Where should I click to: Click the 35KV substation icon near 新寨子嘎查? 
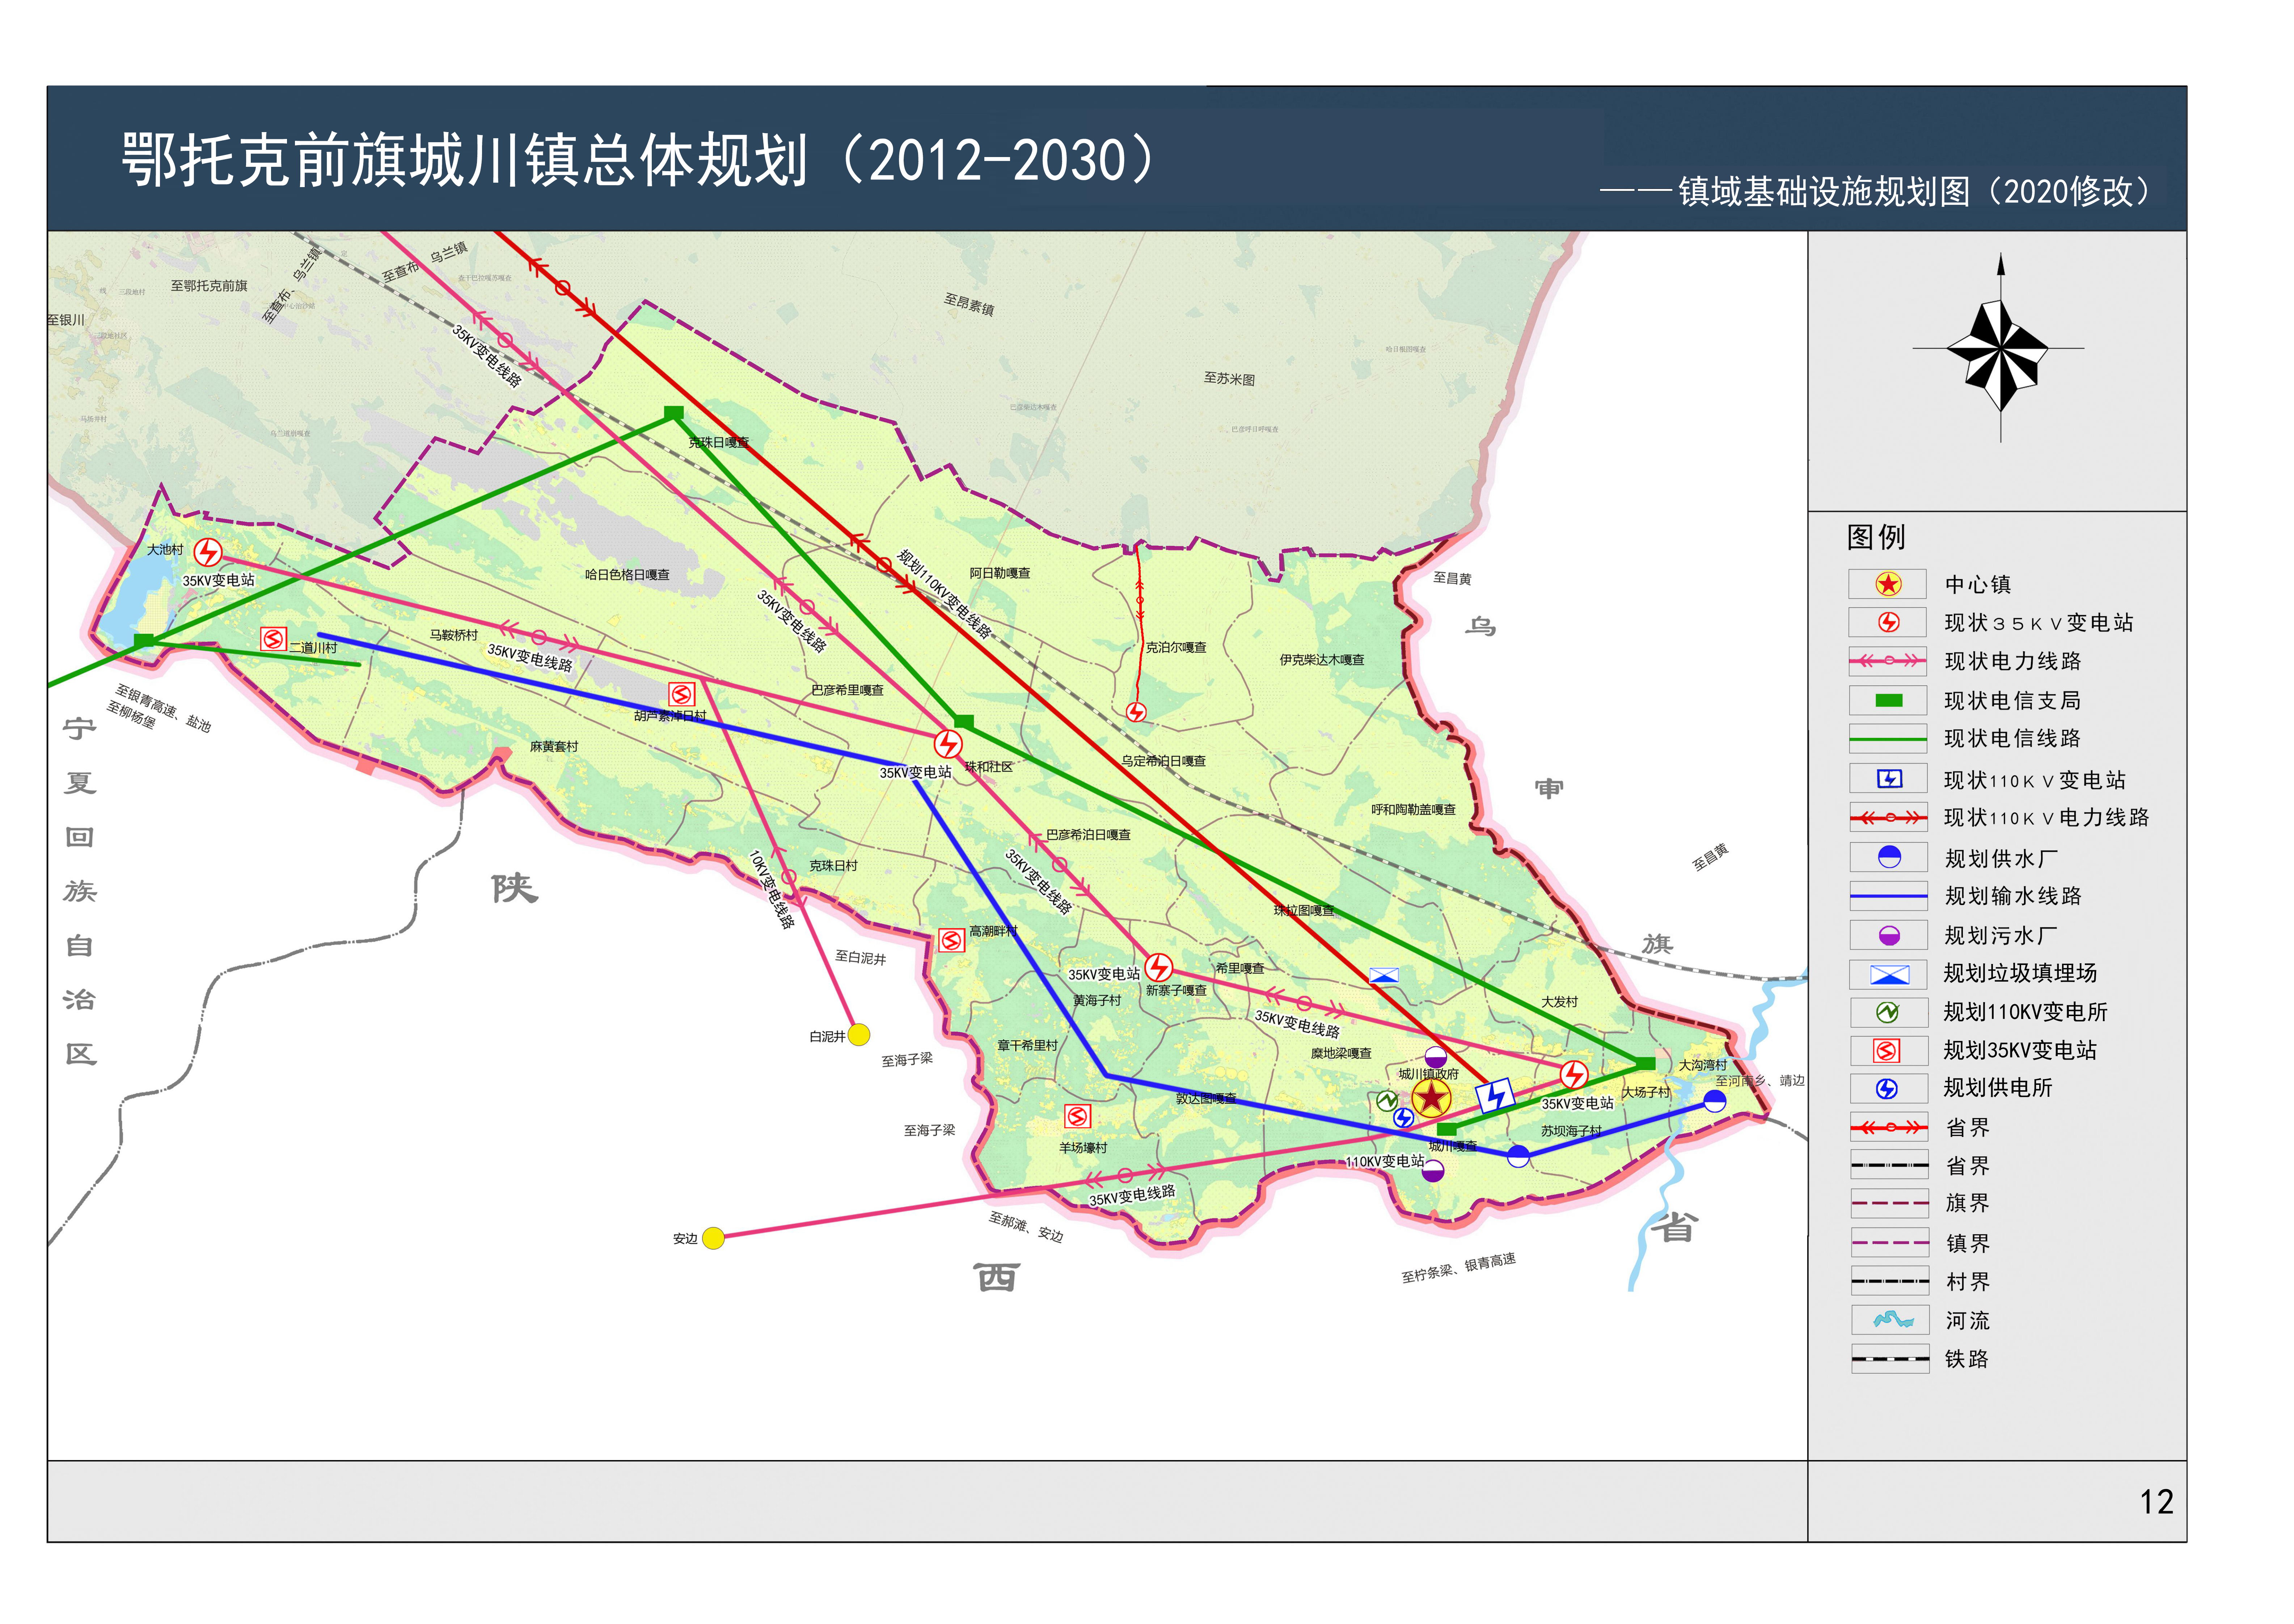(1158, 967)
